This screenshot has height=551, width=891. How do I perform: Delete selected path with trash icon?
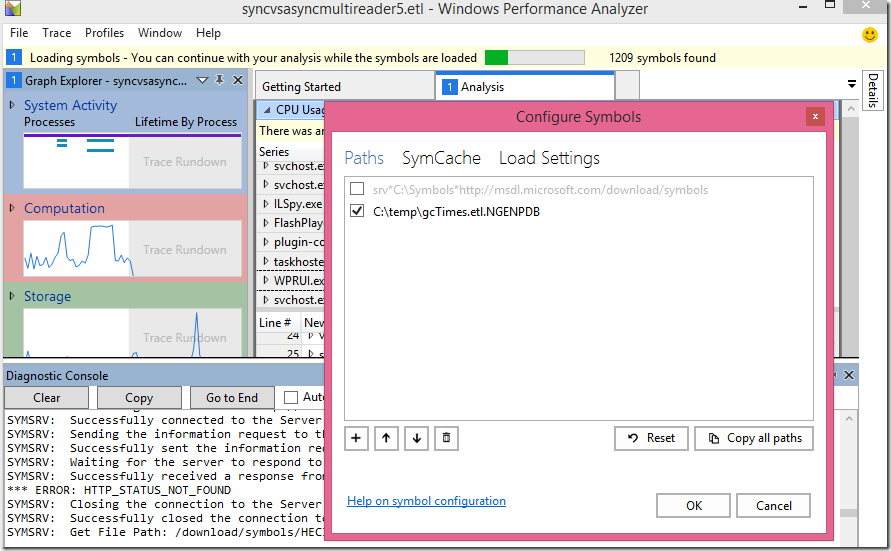[x=447, y=438]
